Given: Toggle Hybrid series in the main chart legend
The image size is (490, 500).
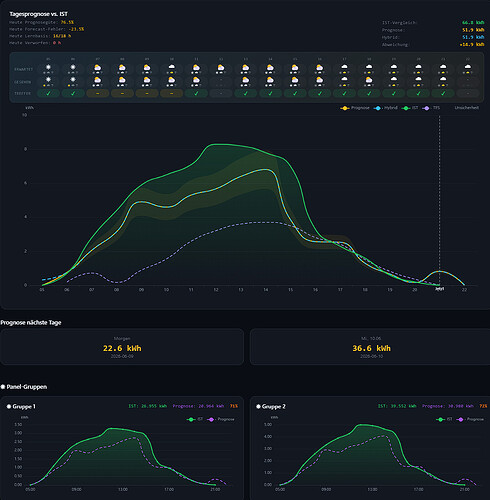Looking at the screenshot, I should coord(385,108).
